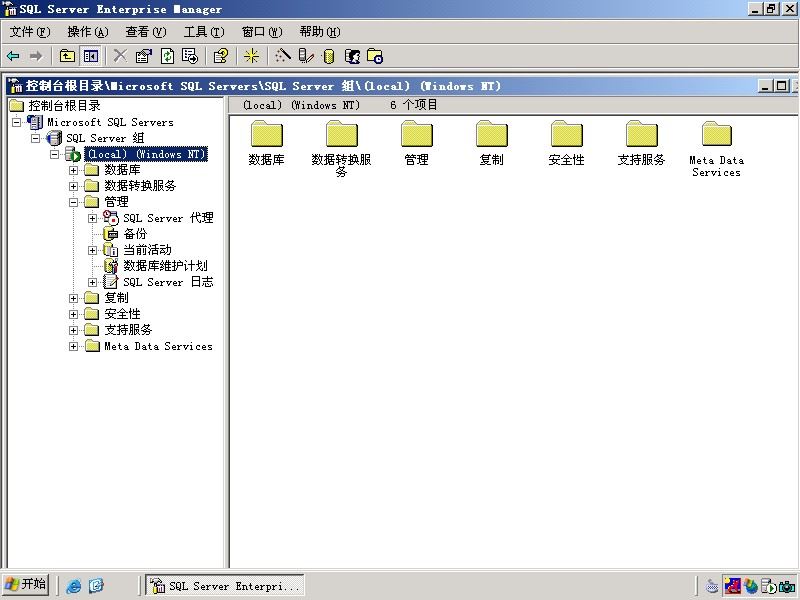
Task: Expand the 当前活动 tree node
Action: pyautogui.click(x=92, y=251)
